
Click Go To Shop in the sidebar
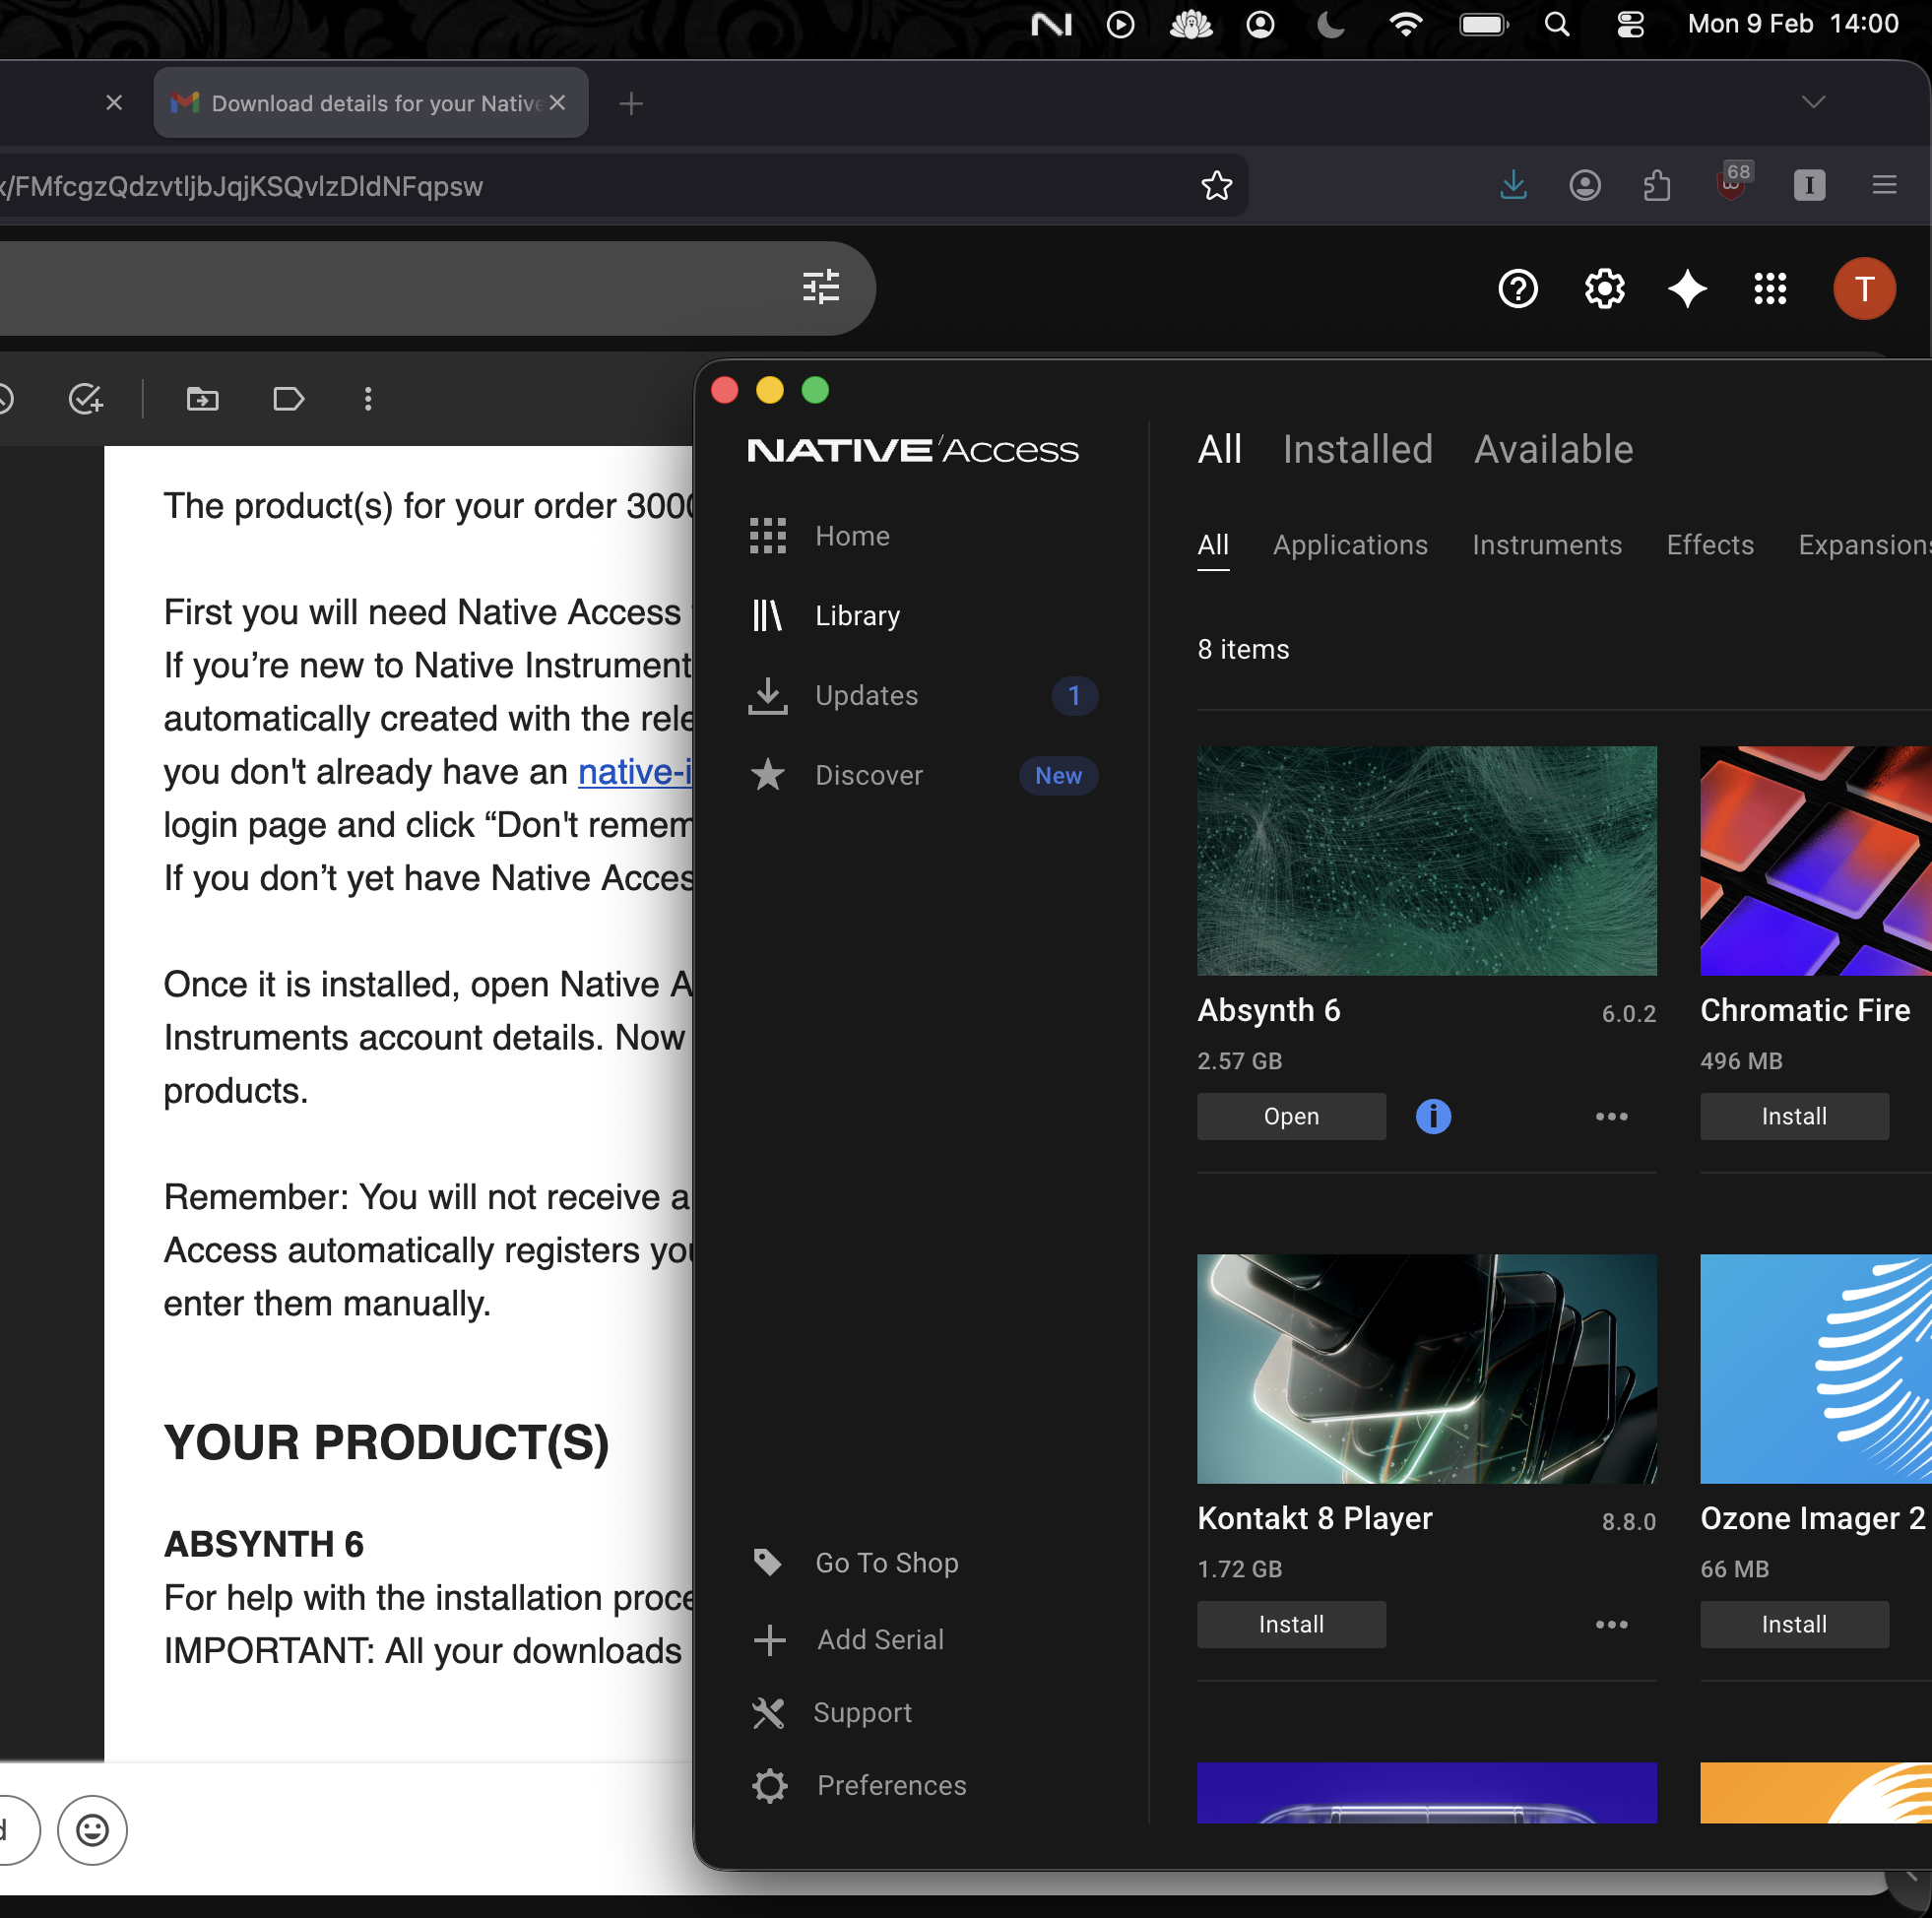pyautogui.click(x=886, y=1562)
